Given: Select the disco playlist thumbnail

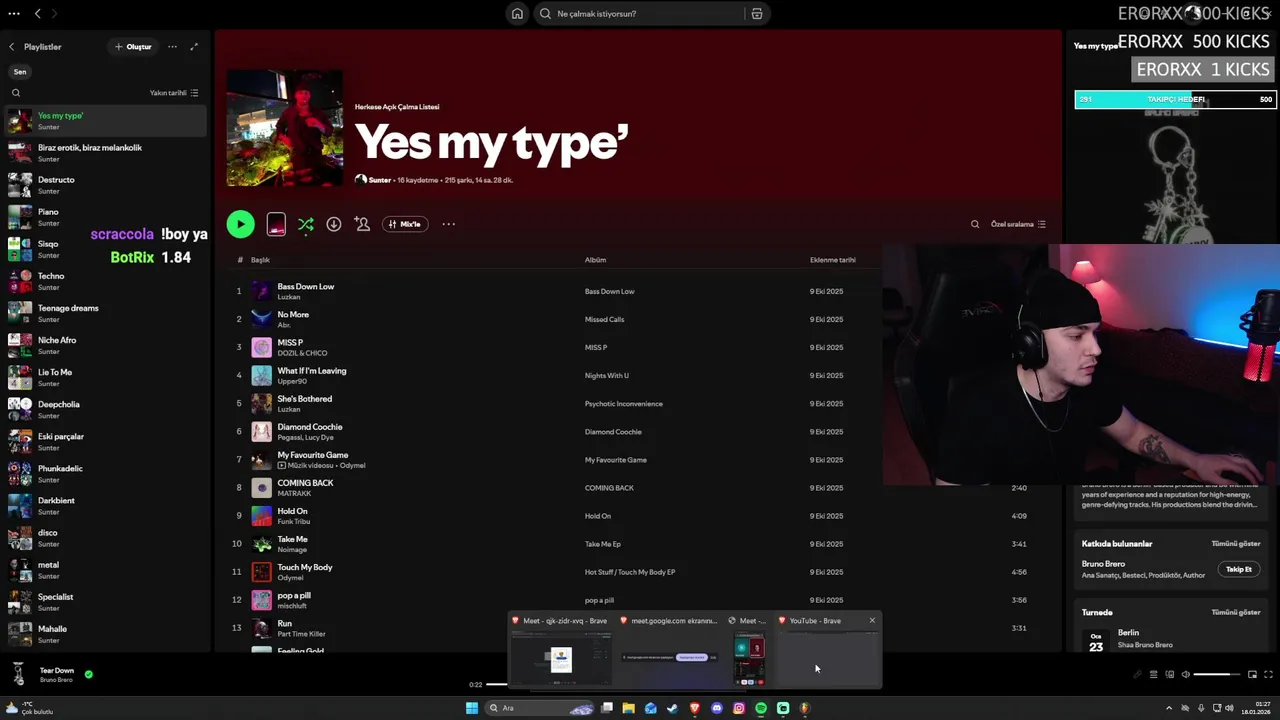Looking at the screenshot, I should 20,537.
